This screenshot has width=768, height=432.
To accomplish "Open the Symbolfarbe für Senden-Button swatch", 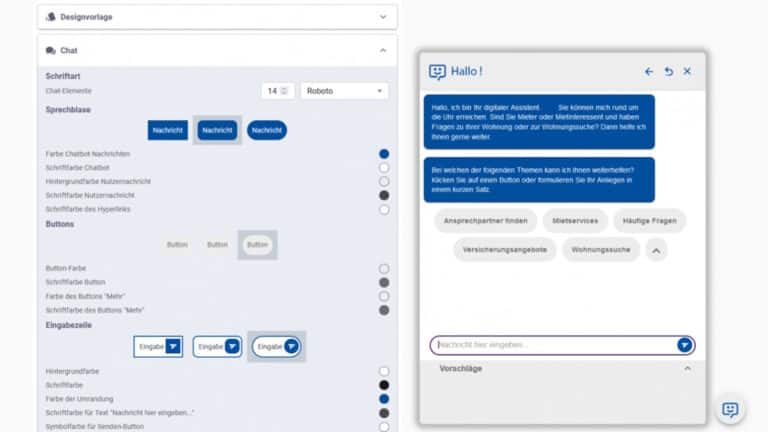I will (384, 427).
